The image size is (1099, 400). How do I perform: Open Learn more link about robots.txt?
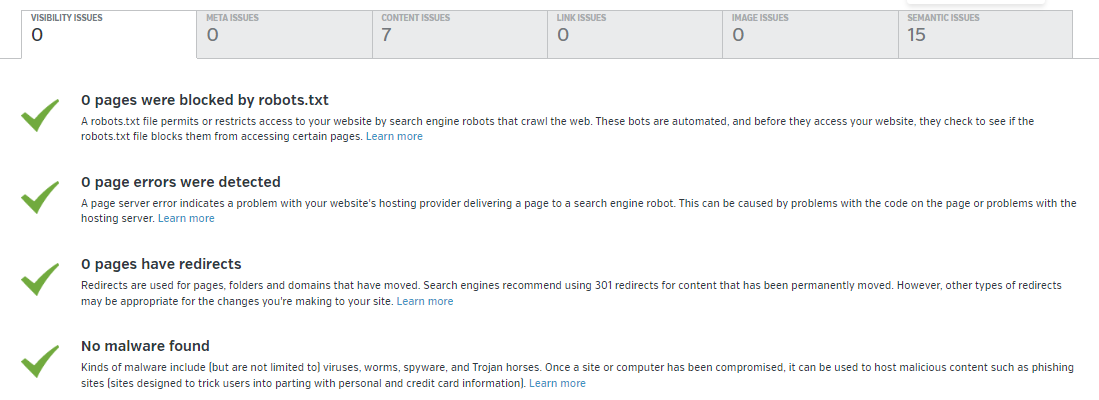pyautogui.click(x=394, y=136)
